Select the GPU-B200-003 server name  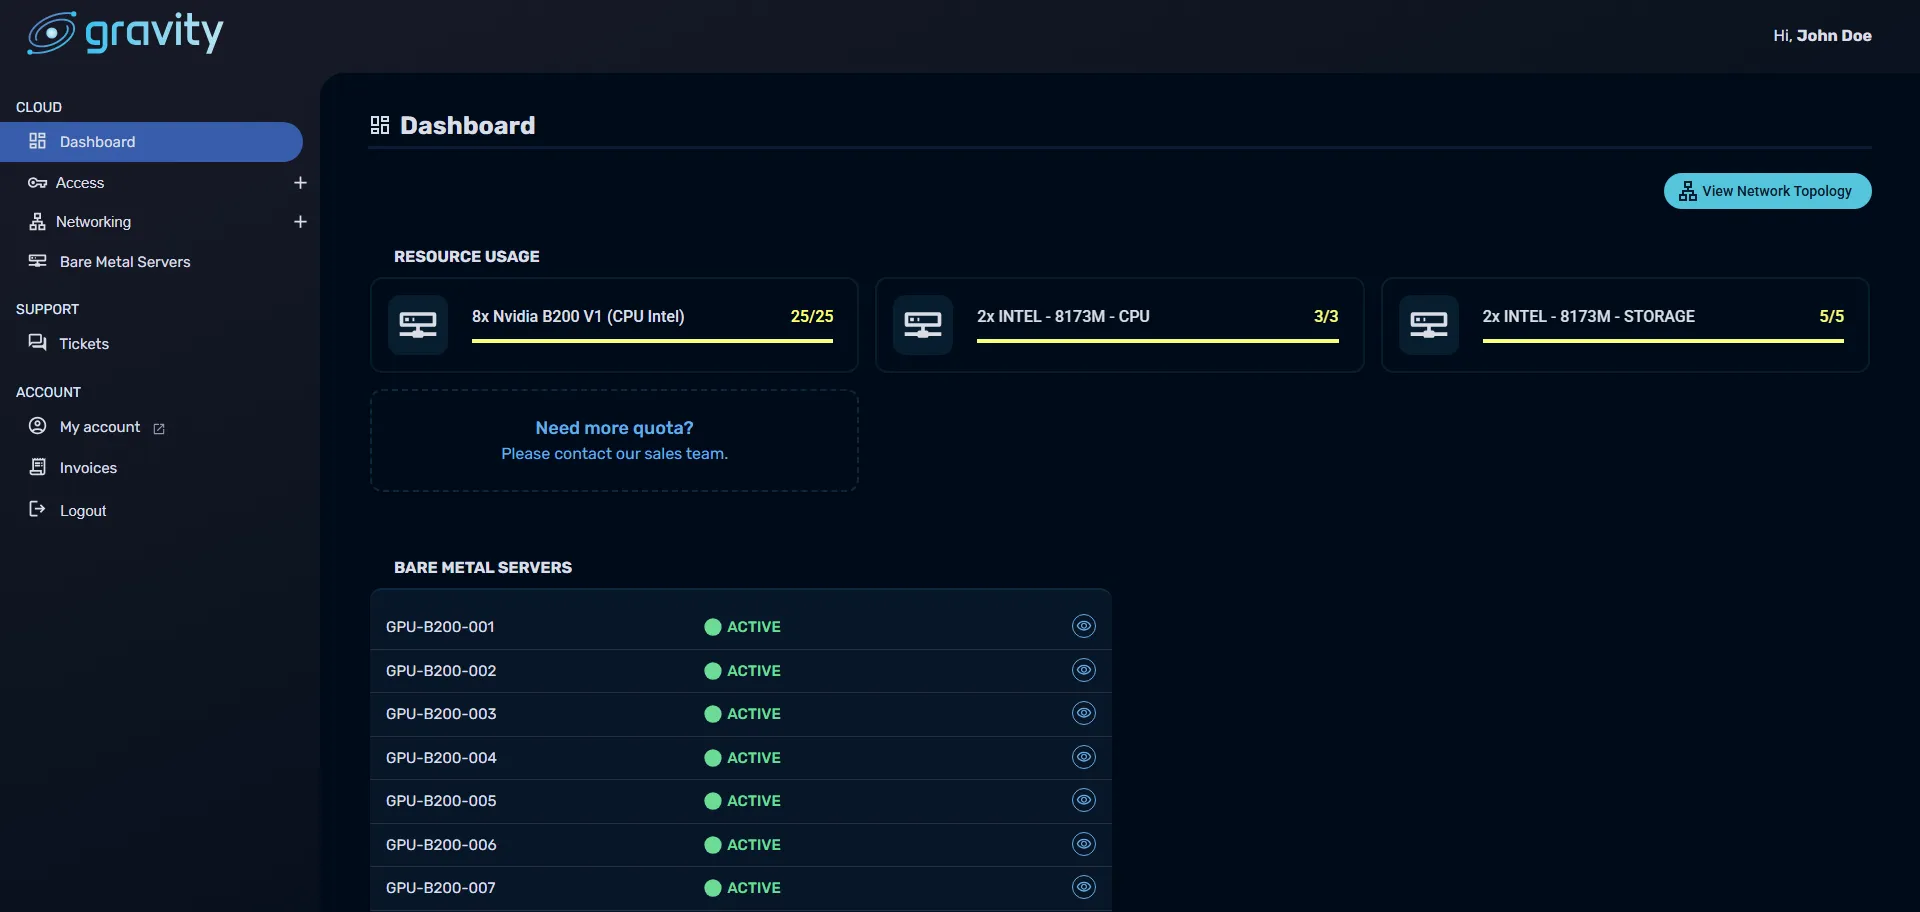pyautogui.click(x=441, y=714)
